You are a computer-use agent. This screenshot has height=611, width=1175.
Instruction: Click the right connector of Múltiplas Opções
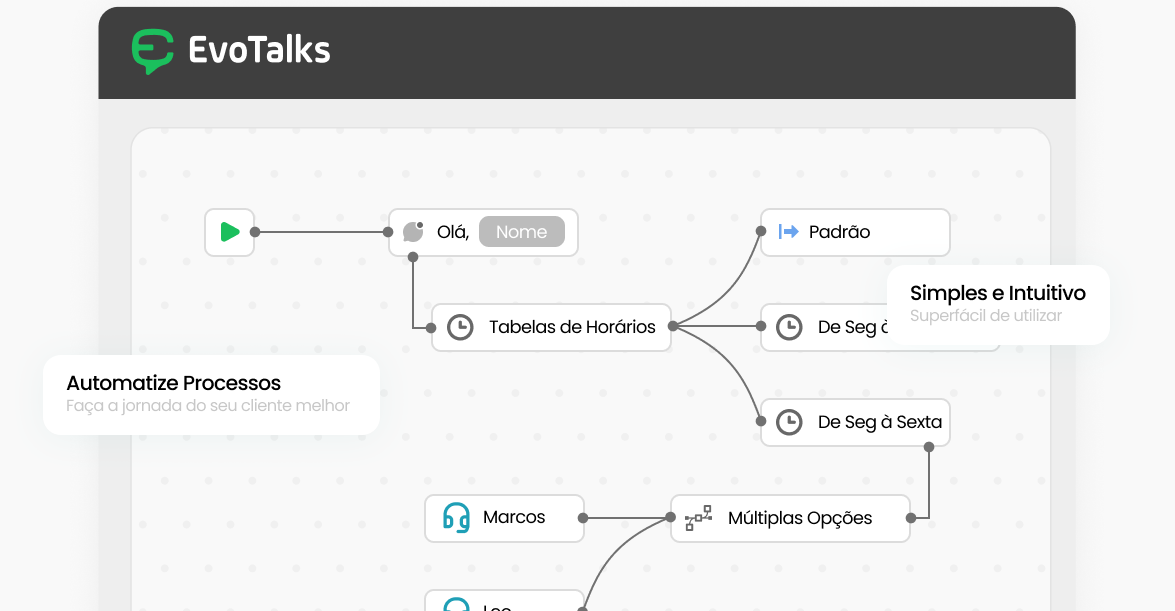[x=911, y=518]
